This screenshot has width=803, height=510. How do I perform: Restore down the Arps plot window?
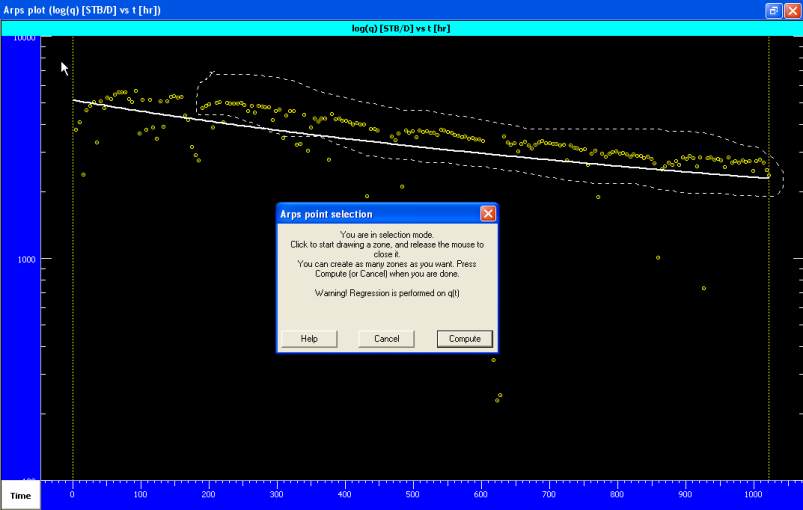point(774,10)
